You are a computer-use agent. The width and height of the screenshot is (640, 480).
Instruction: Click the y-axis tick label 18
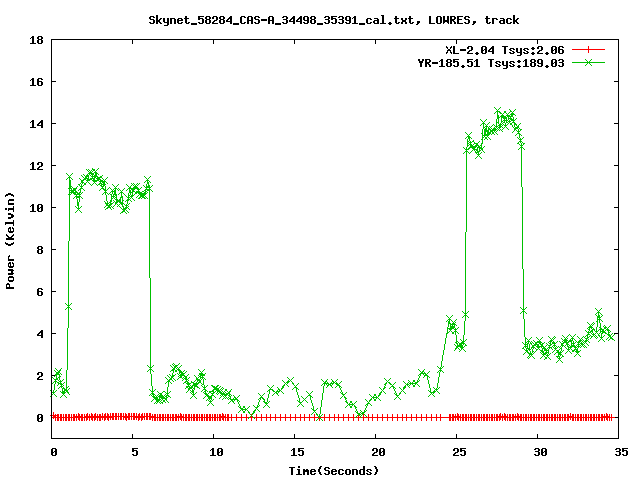[x=36, y=40]
